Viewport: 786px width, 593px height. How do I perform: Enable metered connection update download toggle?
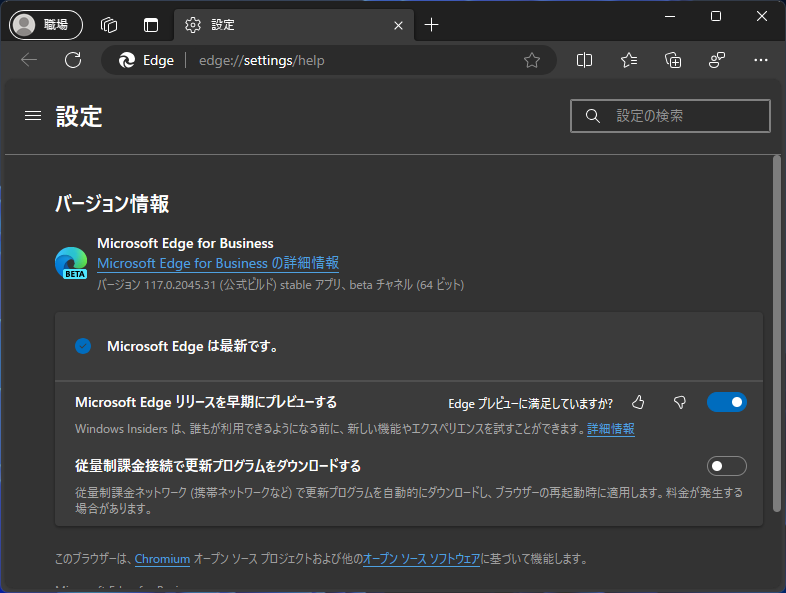pos(727,466)
